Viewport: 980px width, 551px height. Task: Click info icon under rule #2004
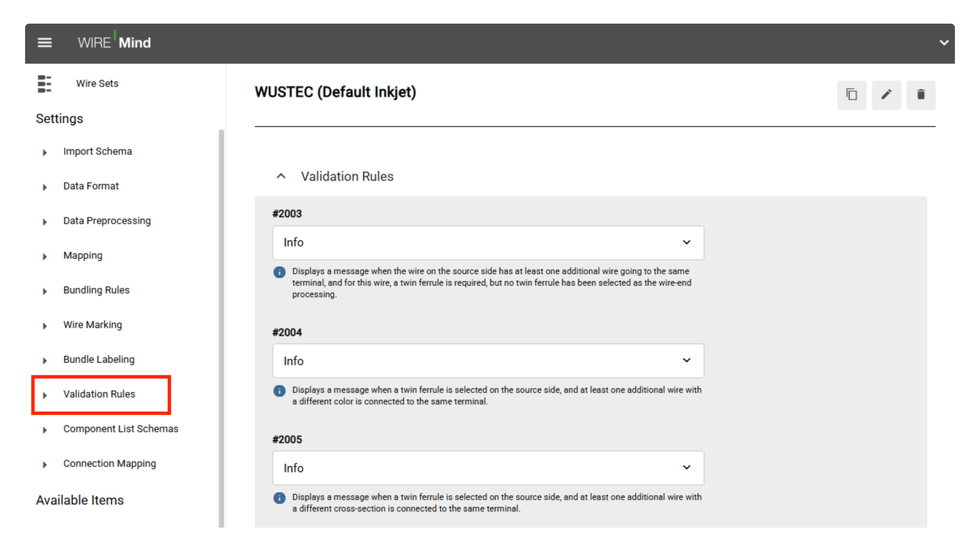pos(279,391)
